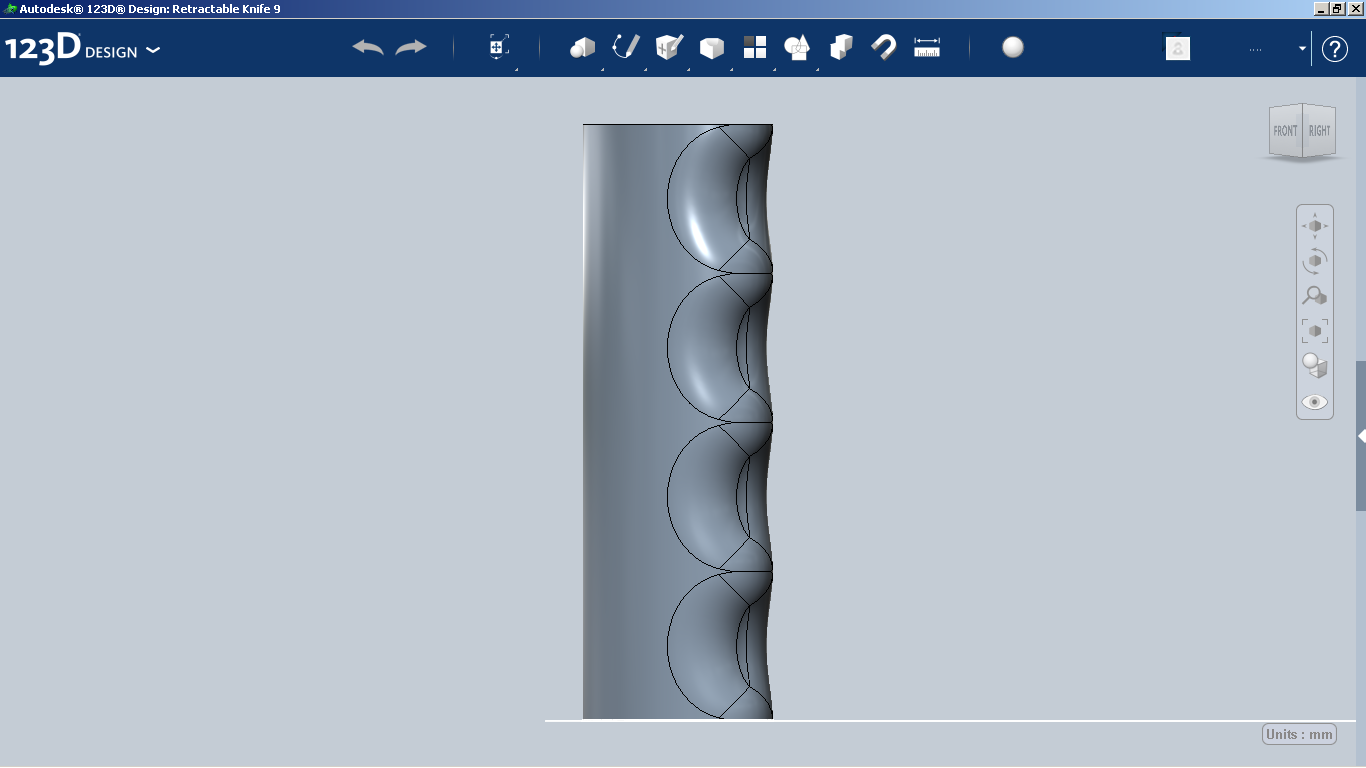Switch view cube to RIGHT face
This screenshot has width=1366, height=768.
tap(1319, 130)
